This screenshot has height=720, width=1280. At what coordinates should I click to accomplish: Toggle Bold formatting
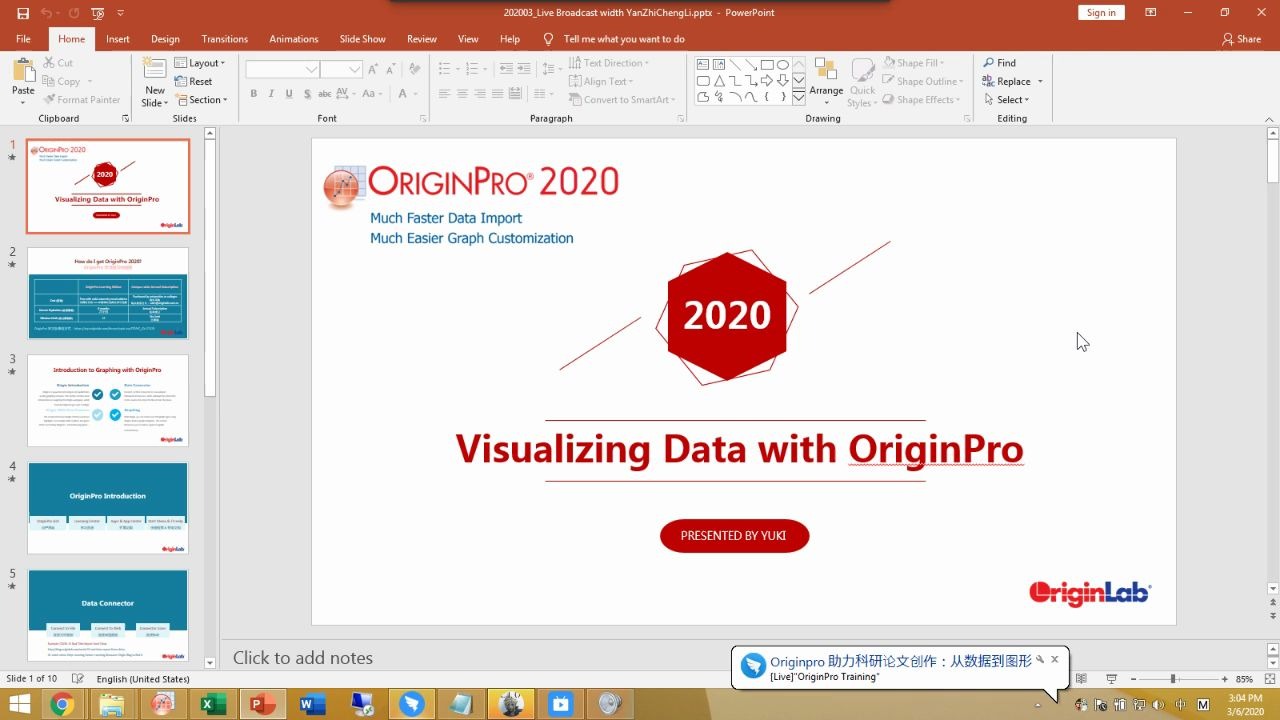(x=254, y=94)
